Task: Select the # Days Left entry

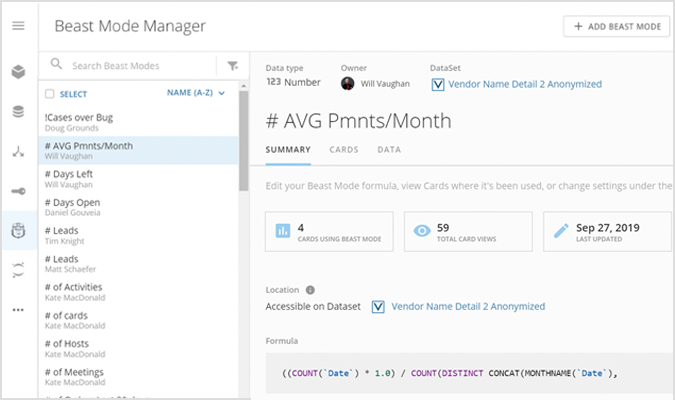Action: tap(139, 179)
